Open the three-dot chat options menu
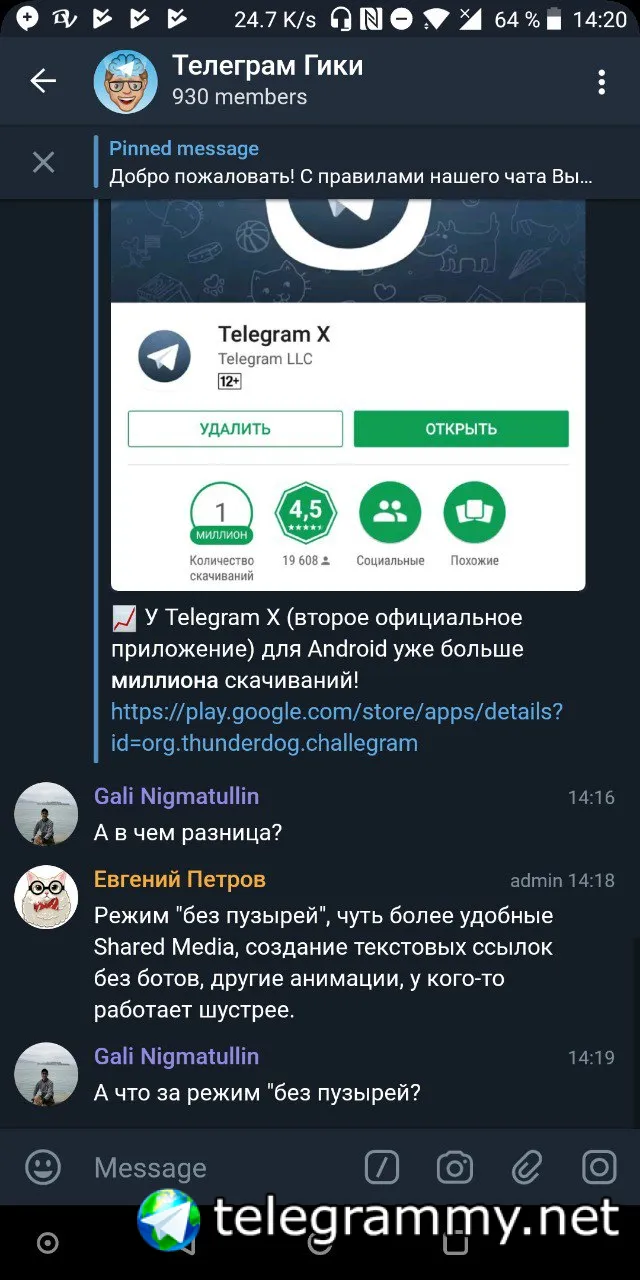Screen dimensions: 640x1280 pyautogui.click(x=601, y=82)
